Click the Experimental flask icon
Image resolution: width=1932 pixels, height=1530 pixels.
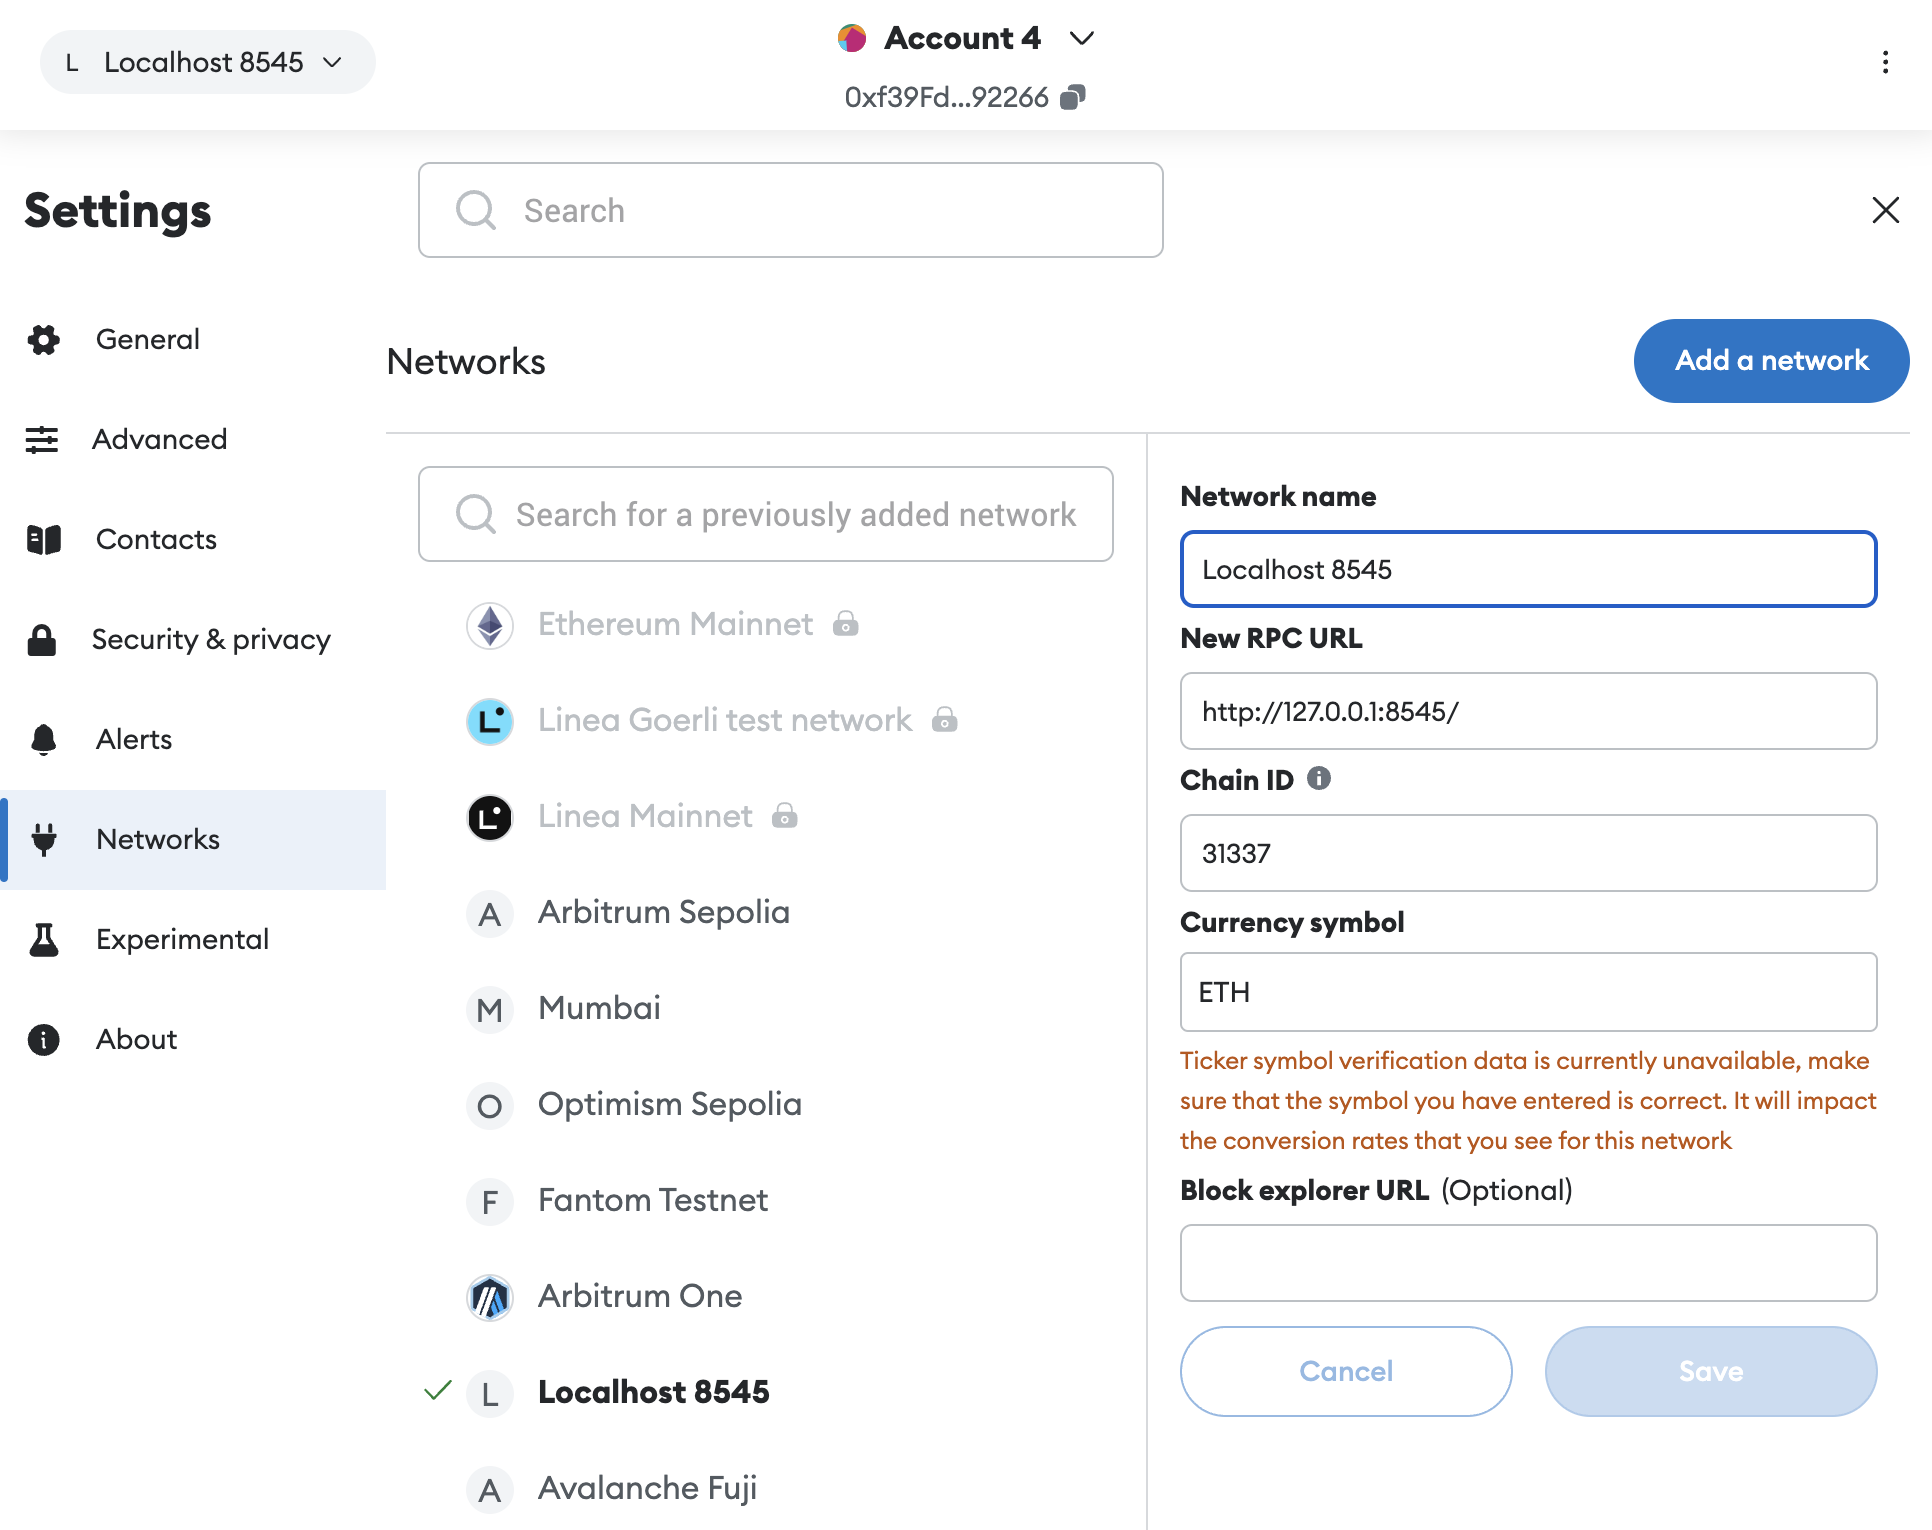(43, 940)
